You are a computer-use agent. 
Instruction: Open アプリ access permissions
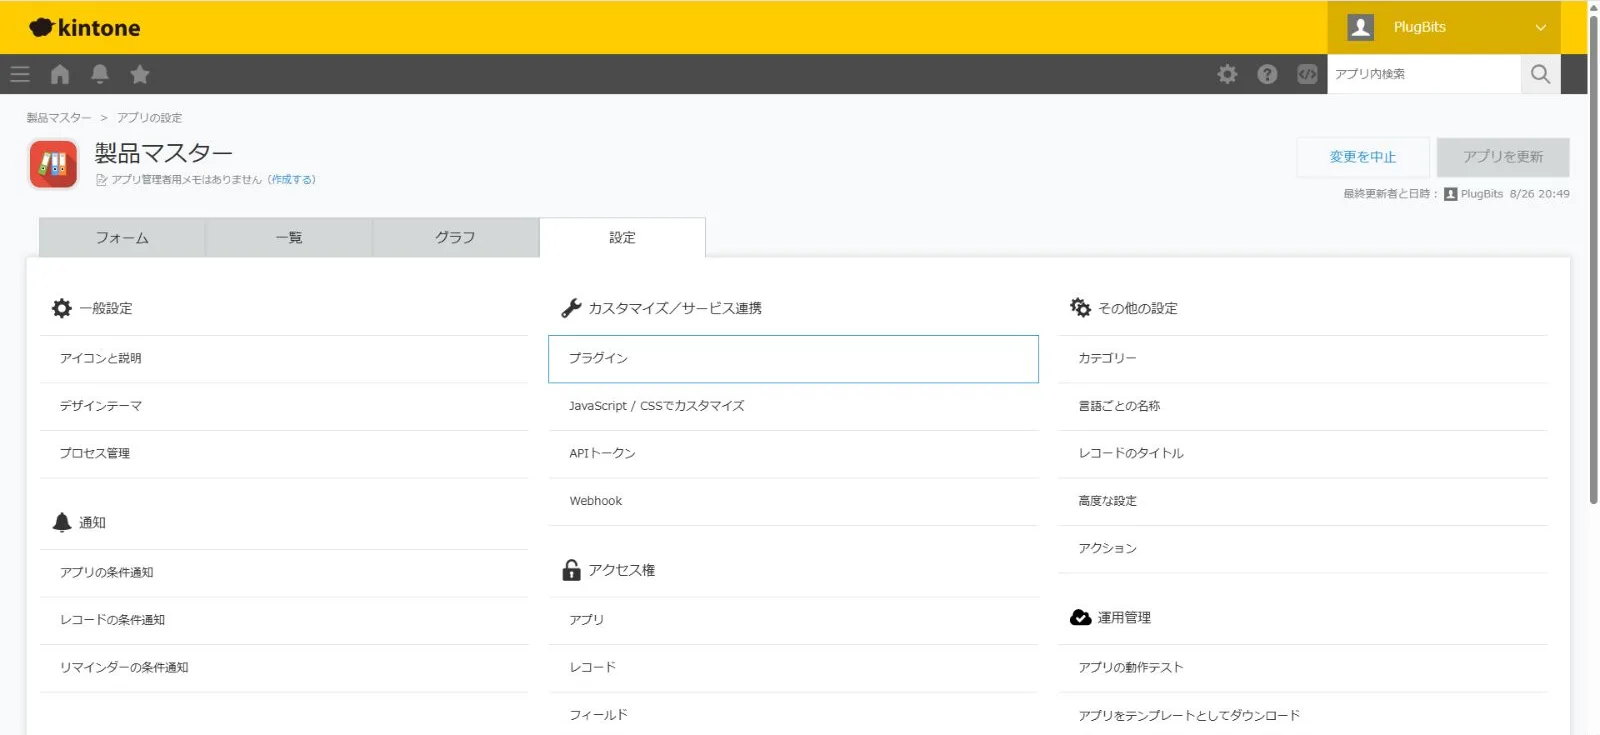coord(793,620)
